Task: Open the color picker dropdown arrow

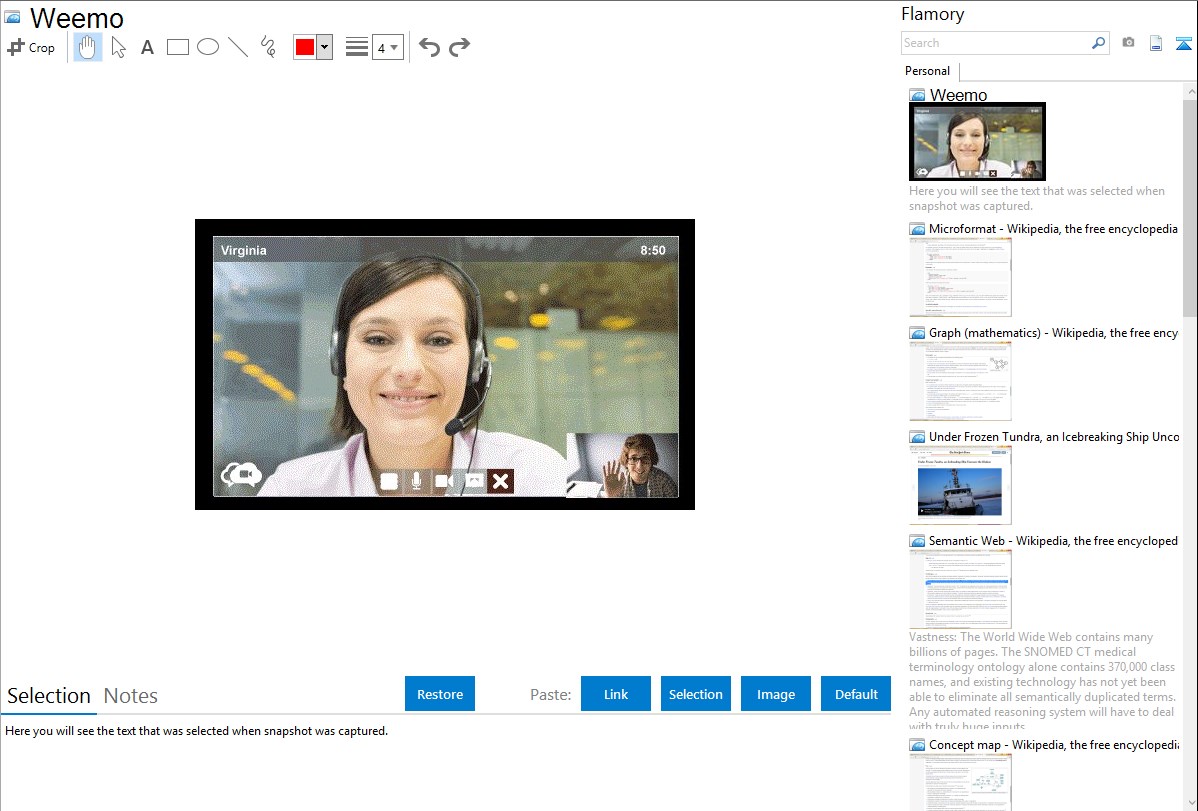Action: (324, 47)
